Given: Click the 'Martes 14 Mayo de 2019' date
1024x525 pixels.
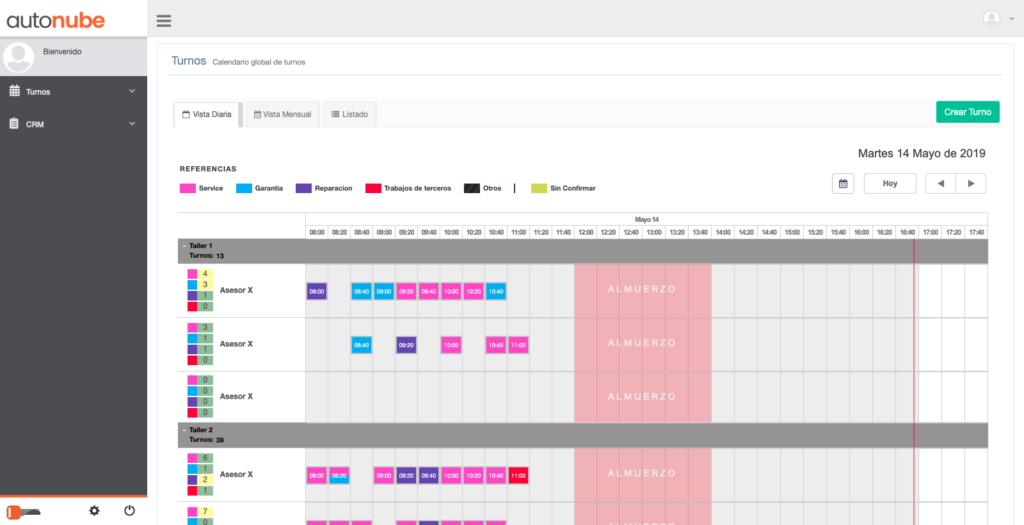Looking at the screenshot, I should 921,153.
